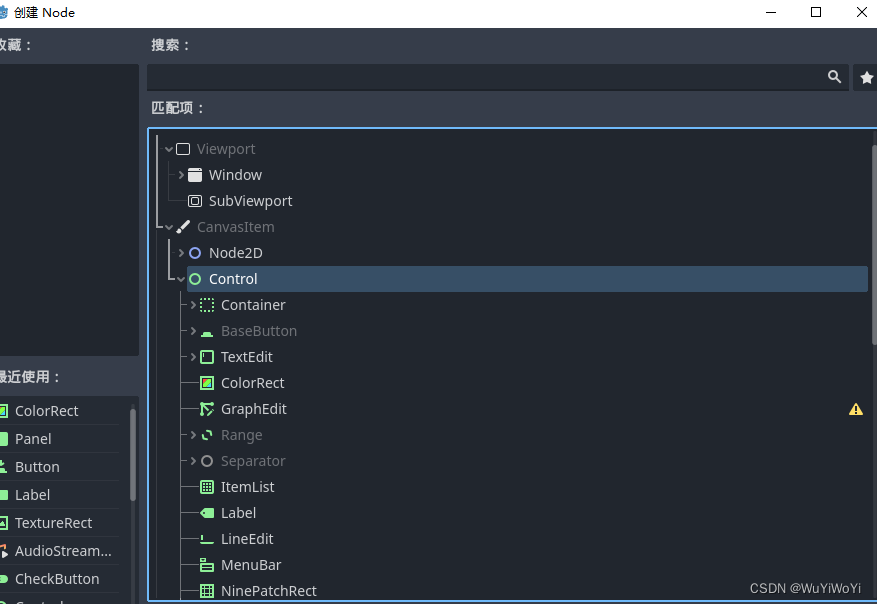This screenshot has height=604, width=877.
Task: Select Container in the matches tree
Action: point(253,305)
